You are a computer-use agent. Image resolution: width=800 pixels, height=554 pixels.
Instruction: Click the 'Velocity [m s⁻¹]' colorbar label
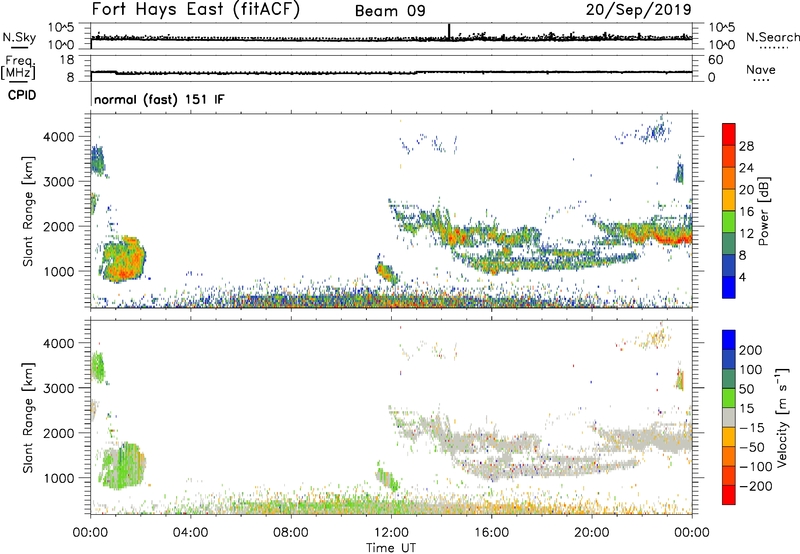(x=782, y=417)
